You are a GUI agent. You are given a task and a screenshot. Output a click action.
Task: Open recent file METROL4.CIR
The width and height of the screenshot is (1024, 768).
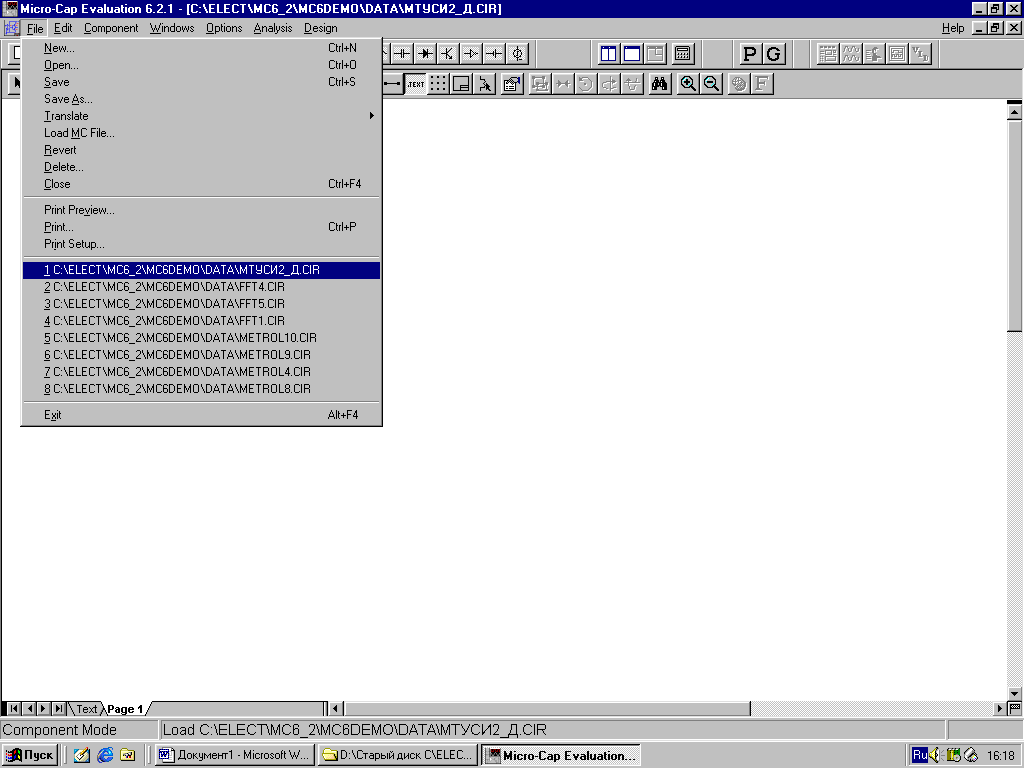[201, 372]
